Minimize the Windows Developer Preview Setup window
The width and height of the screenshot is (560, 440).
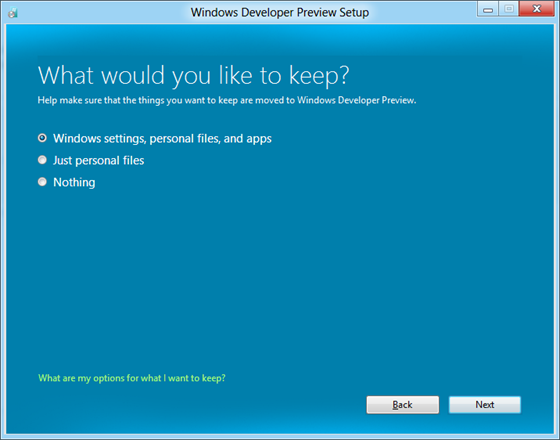(488, 10)
